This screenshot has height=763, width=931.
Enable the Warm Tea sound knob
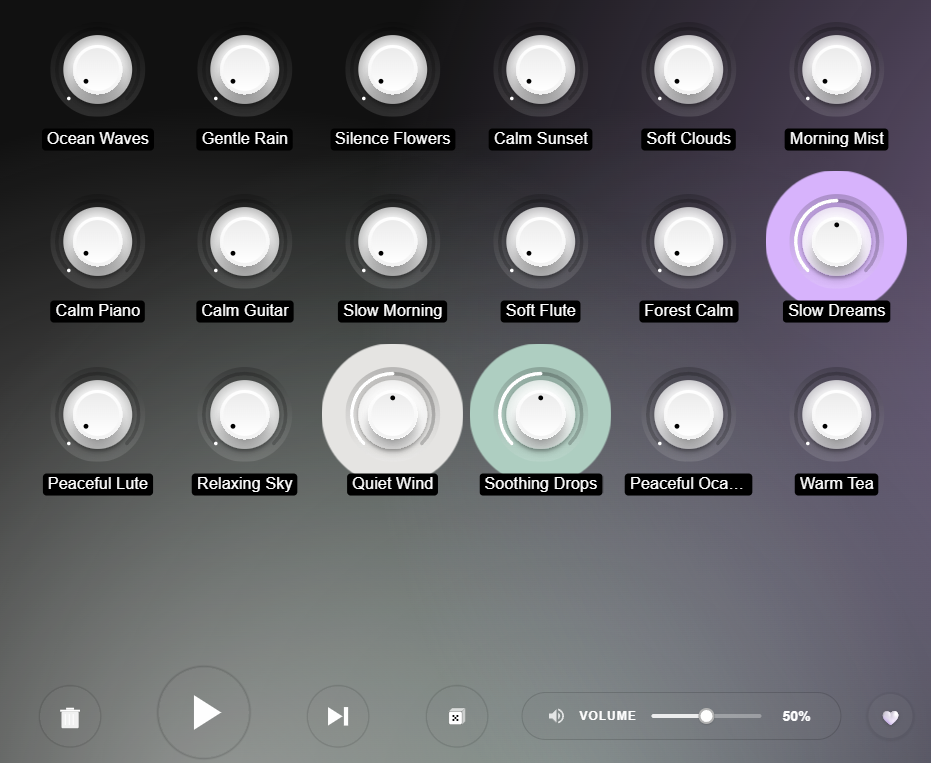click(x=836, y=414)
